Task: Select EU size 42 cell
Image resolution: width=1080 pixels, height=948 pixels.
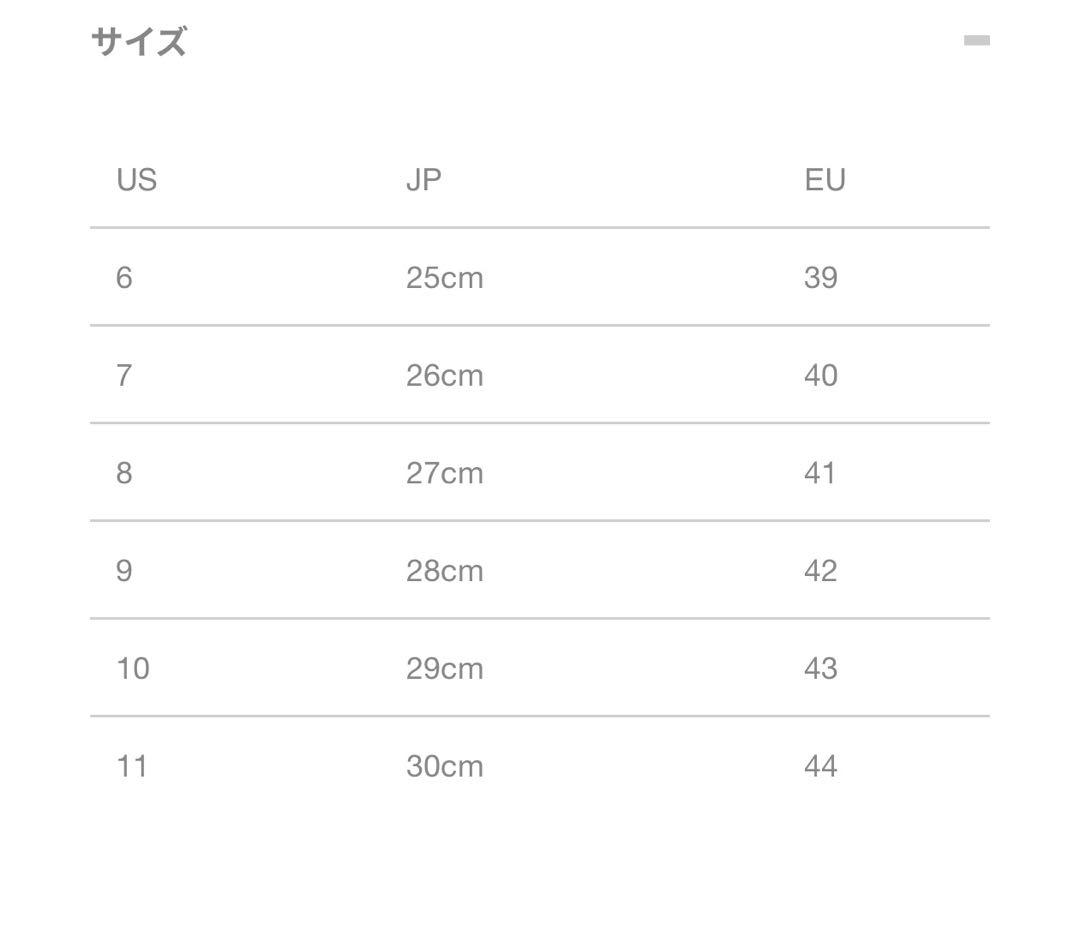Action: coord(820,570)
